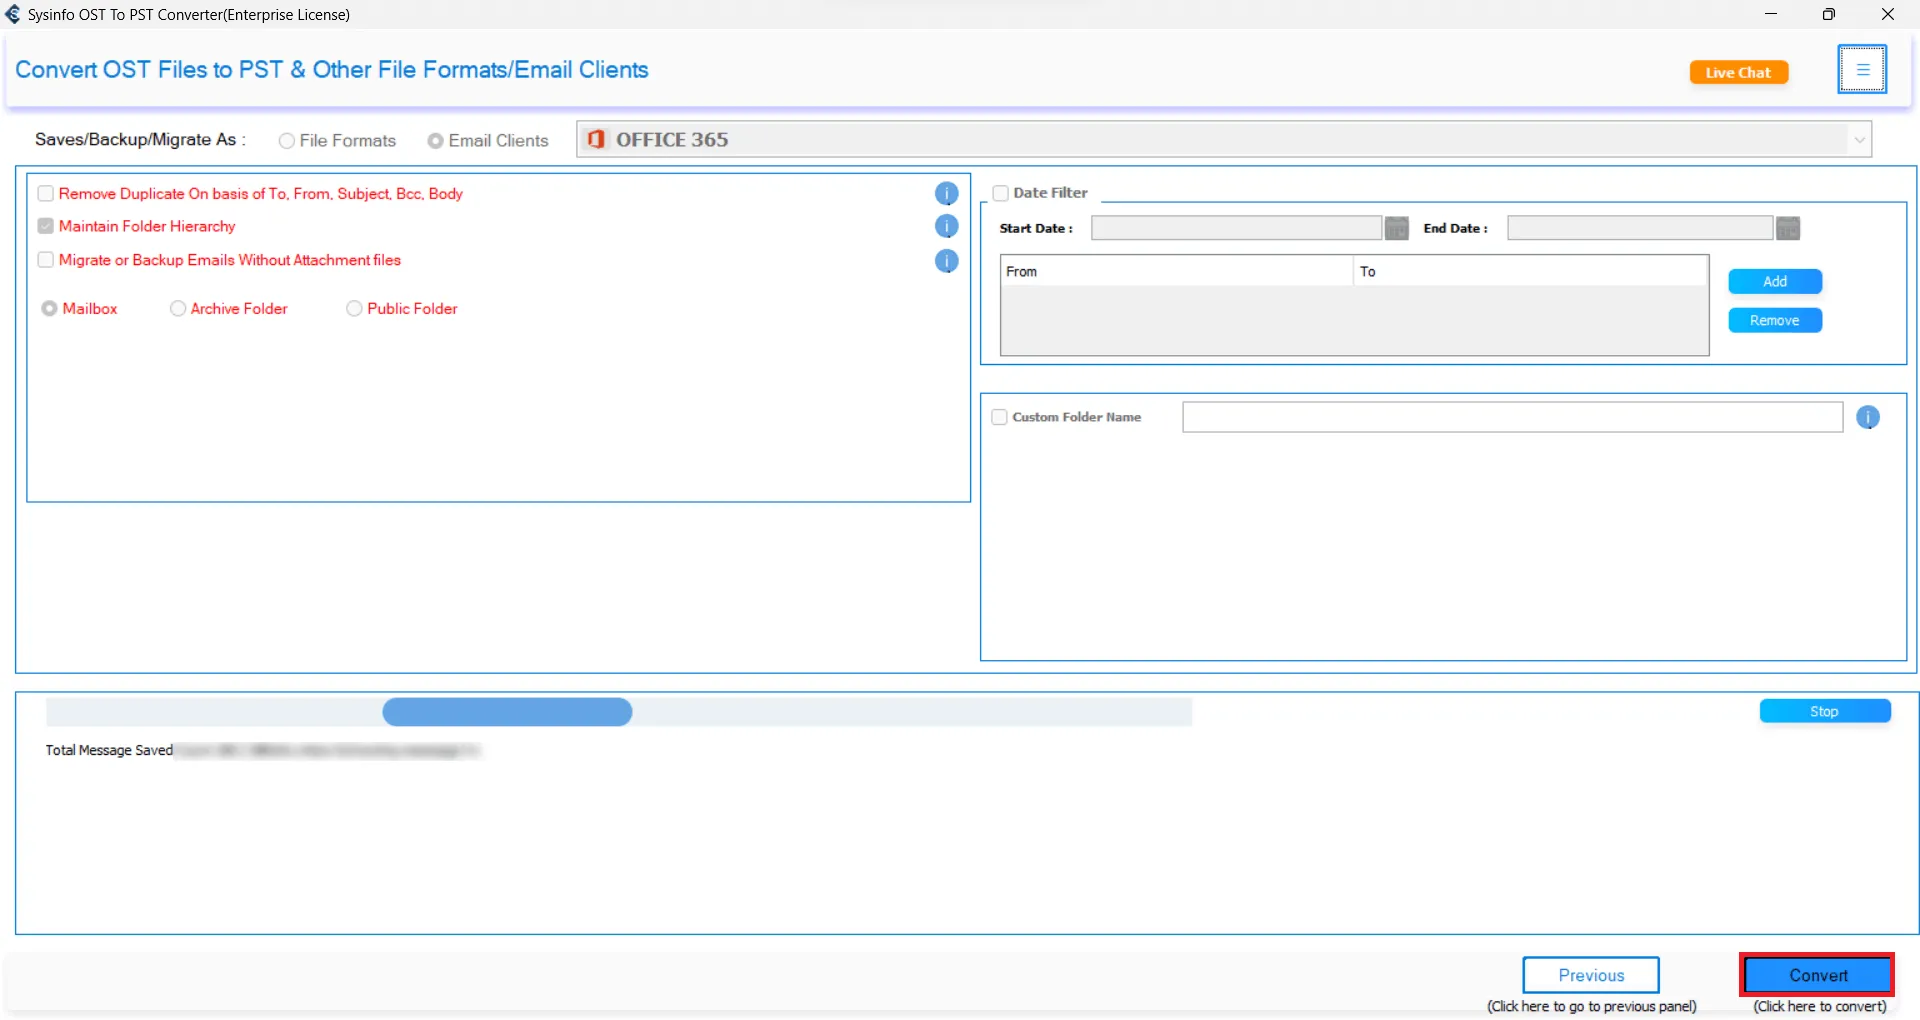This screenshot has height=1020, width=1920.
Task: Click info icon next to Maintain Folder Hierarchy
Action: click(x=946, y=227)
